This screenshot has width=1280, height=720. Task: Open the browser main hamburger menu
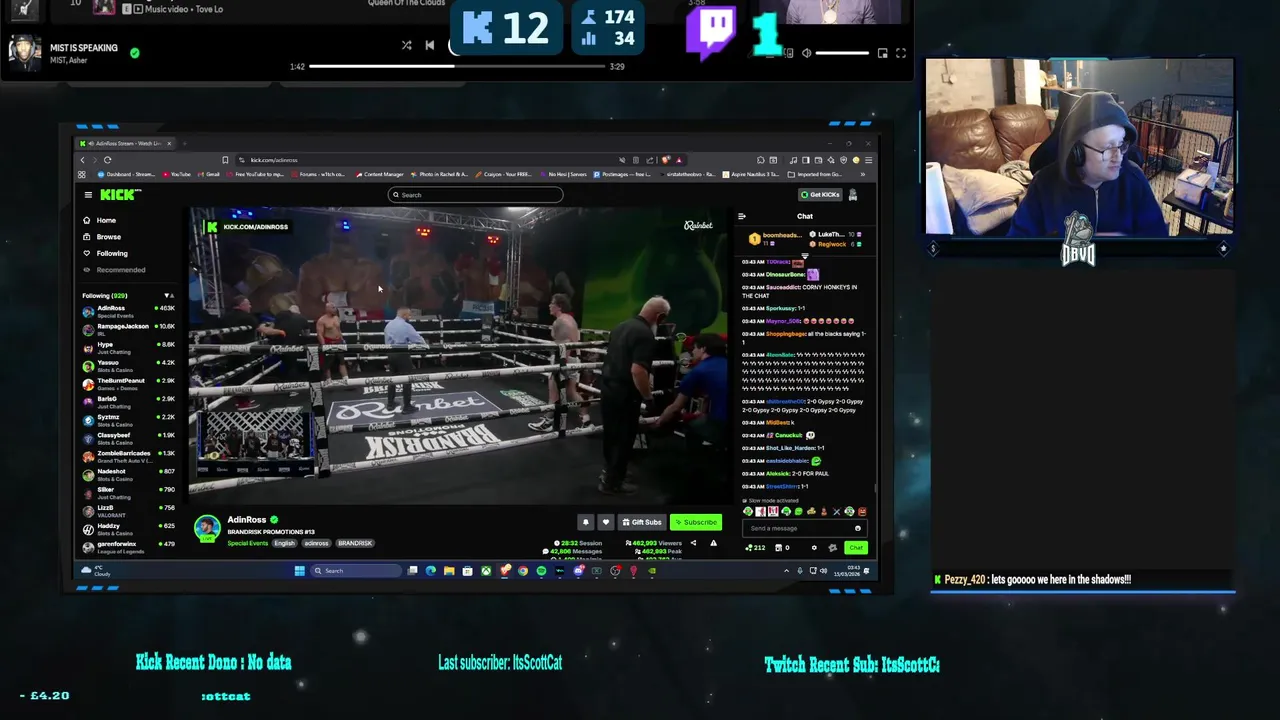[x=868, y=160]
